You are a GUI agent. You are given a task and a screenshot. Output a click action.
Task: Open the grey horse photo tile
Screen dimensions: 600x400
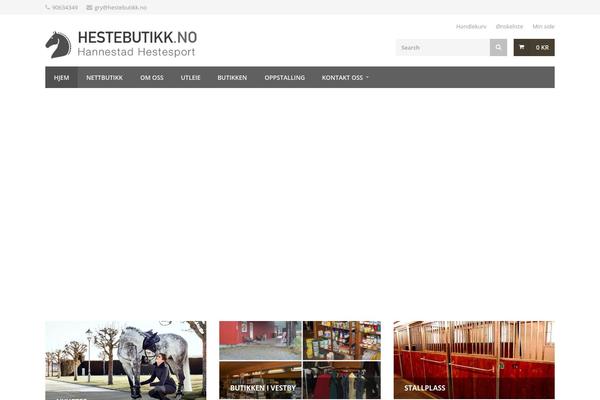coord(126,360)
